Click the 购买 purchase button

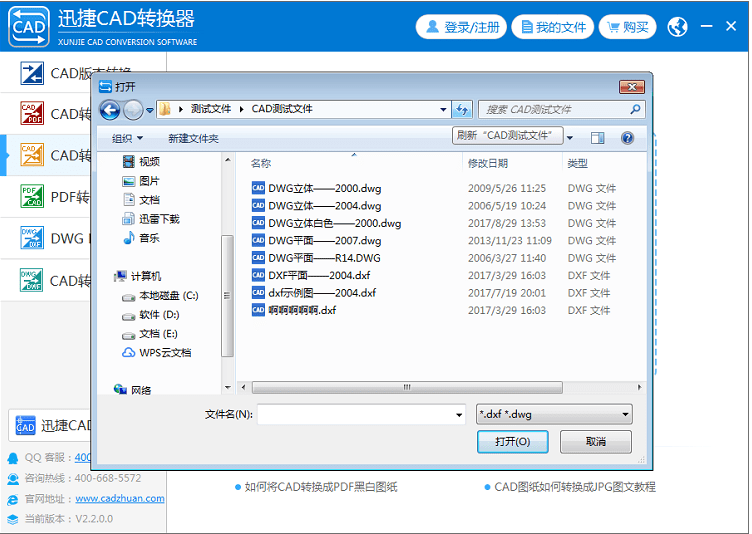tap(627, 27)
